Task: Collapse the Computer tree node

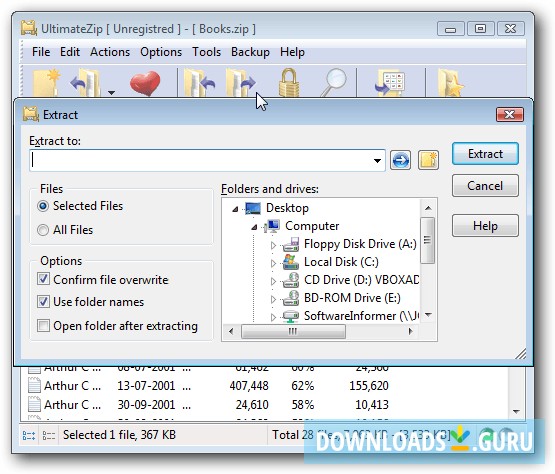Action: click(x=254, y=227)
